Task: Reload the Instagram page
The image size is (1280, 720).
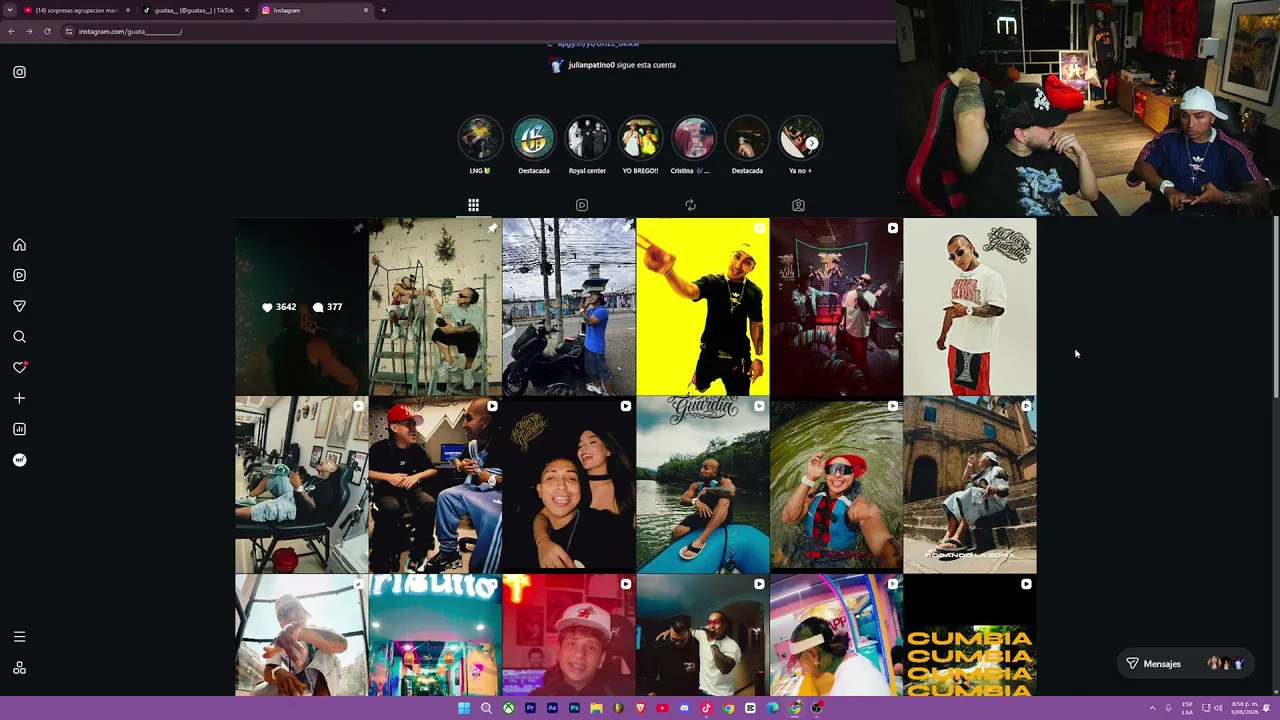Action: click(47, 31)
